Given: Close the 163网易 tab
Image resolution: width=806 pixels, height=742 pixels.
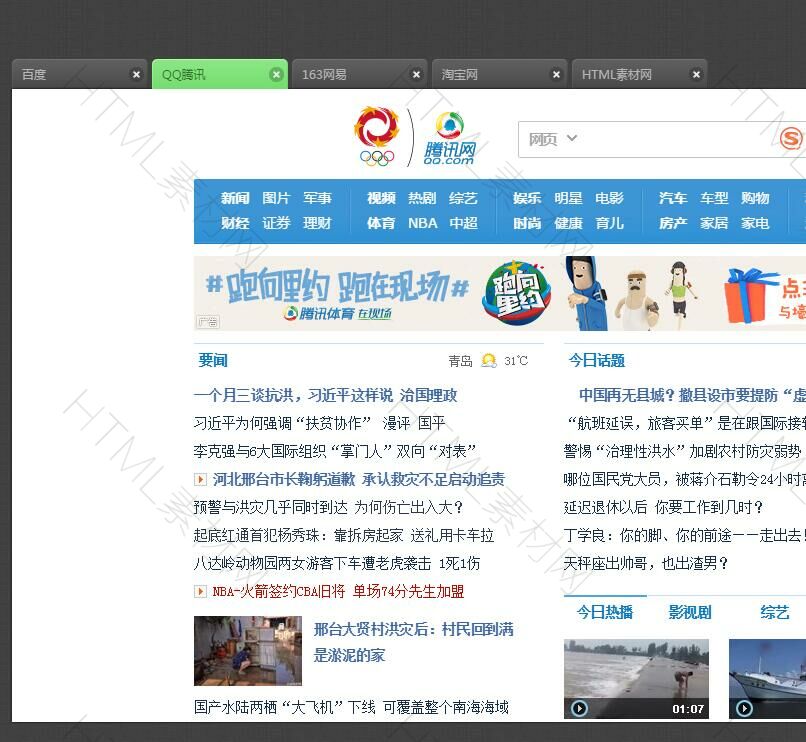Looking at the screenshot, I should (x=416, y=74).
